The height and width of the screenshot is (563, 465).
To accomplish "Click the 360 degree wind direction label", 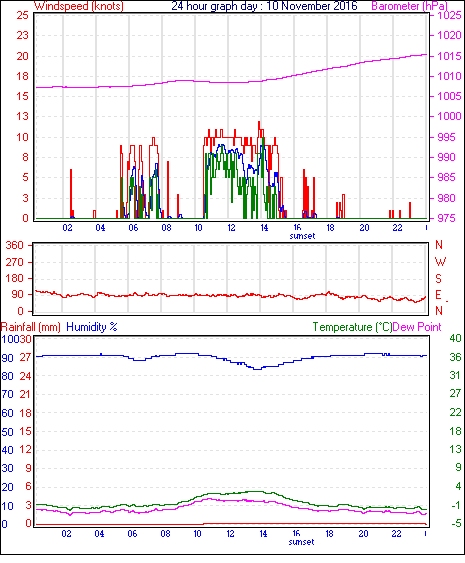I will pos(15,246).
